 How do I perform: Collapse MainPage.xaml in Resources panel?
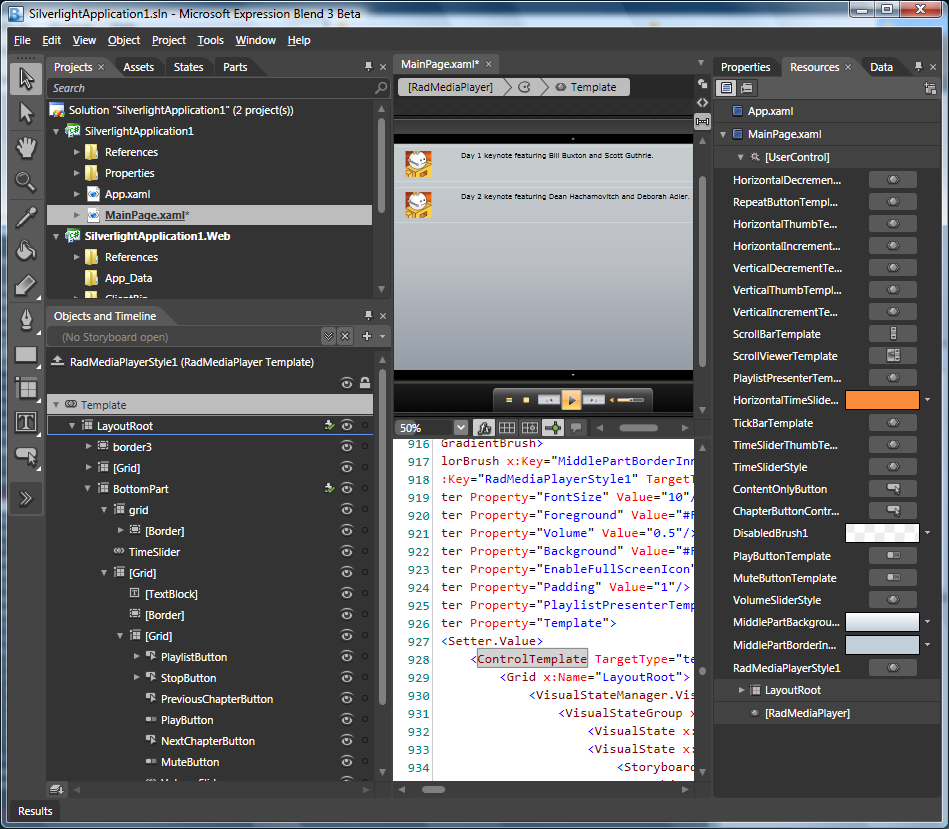coord(723,134)
